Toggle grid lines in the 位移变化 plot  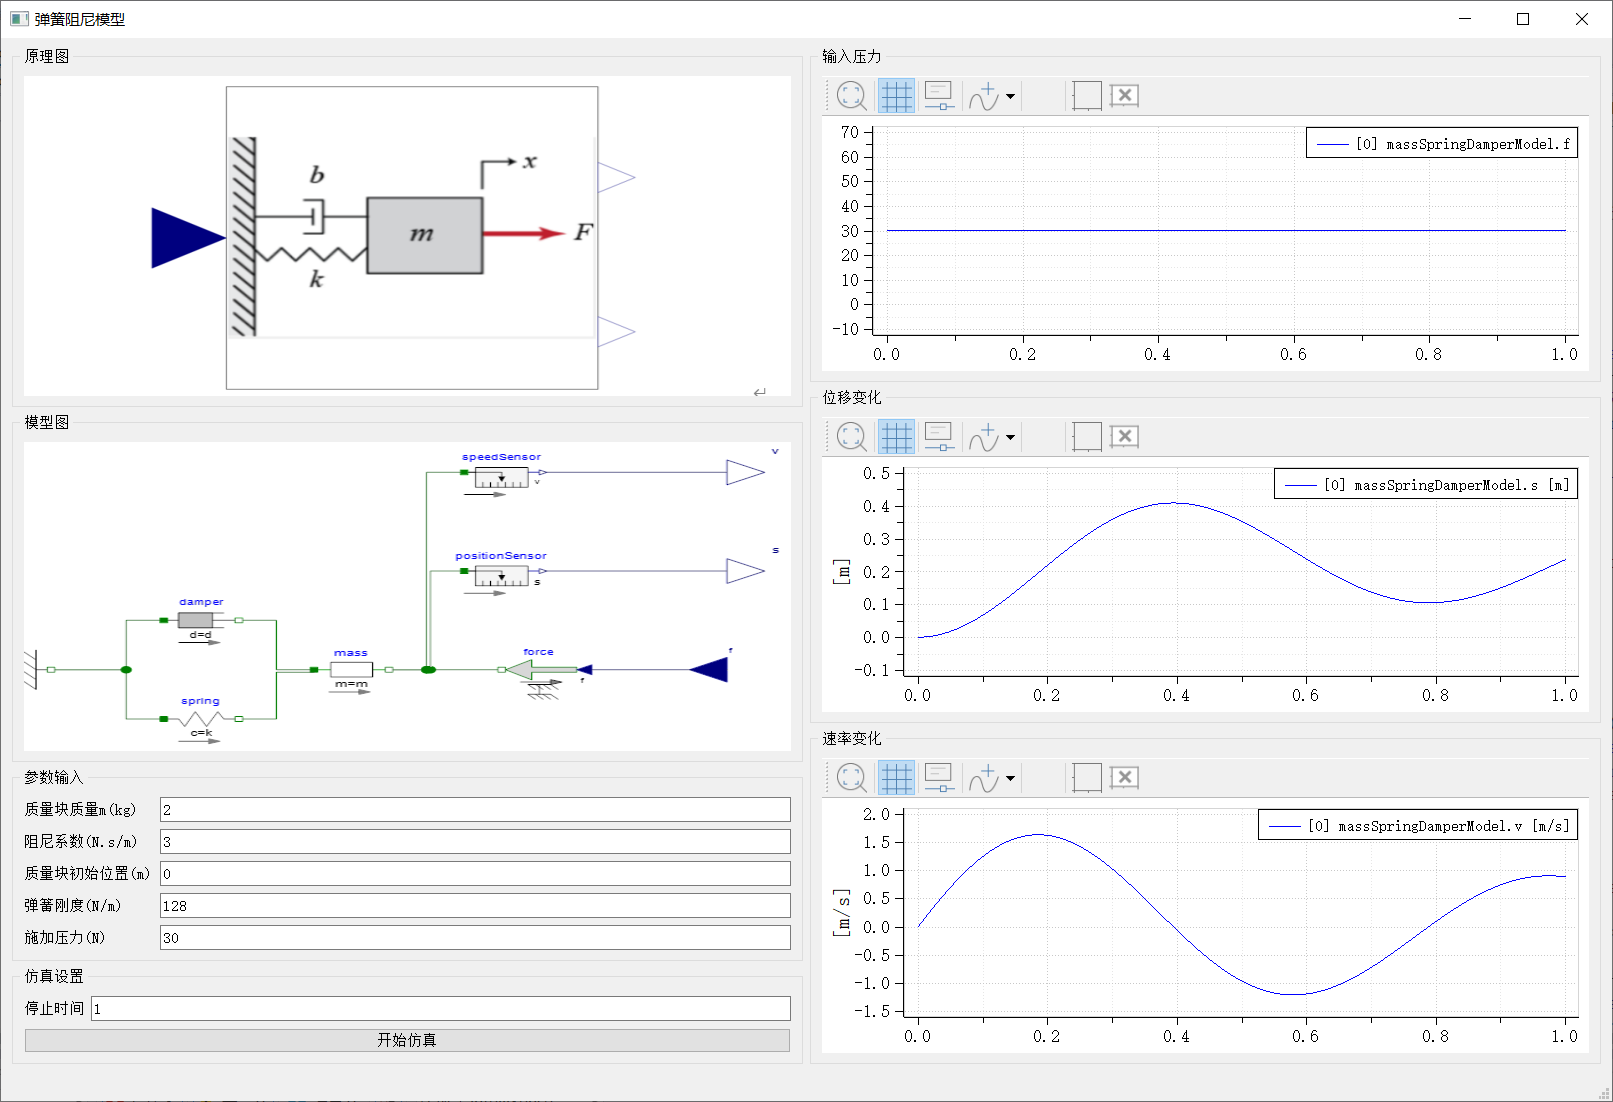(896, 437)
